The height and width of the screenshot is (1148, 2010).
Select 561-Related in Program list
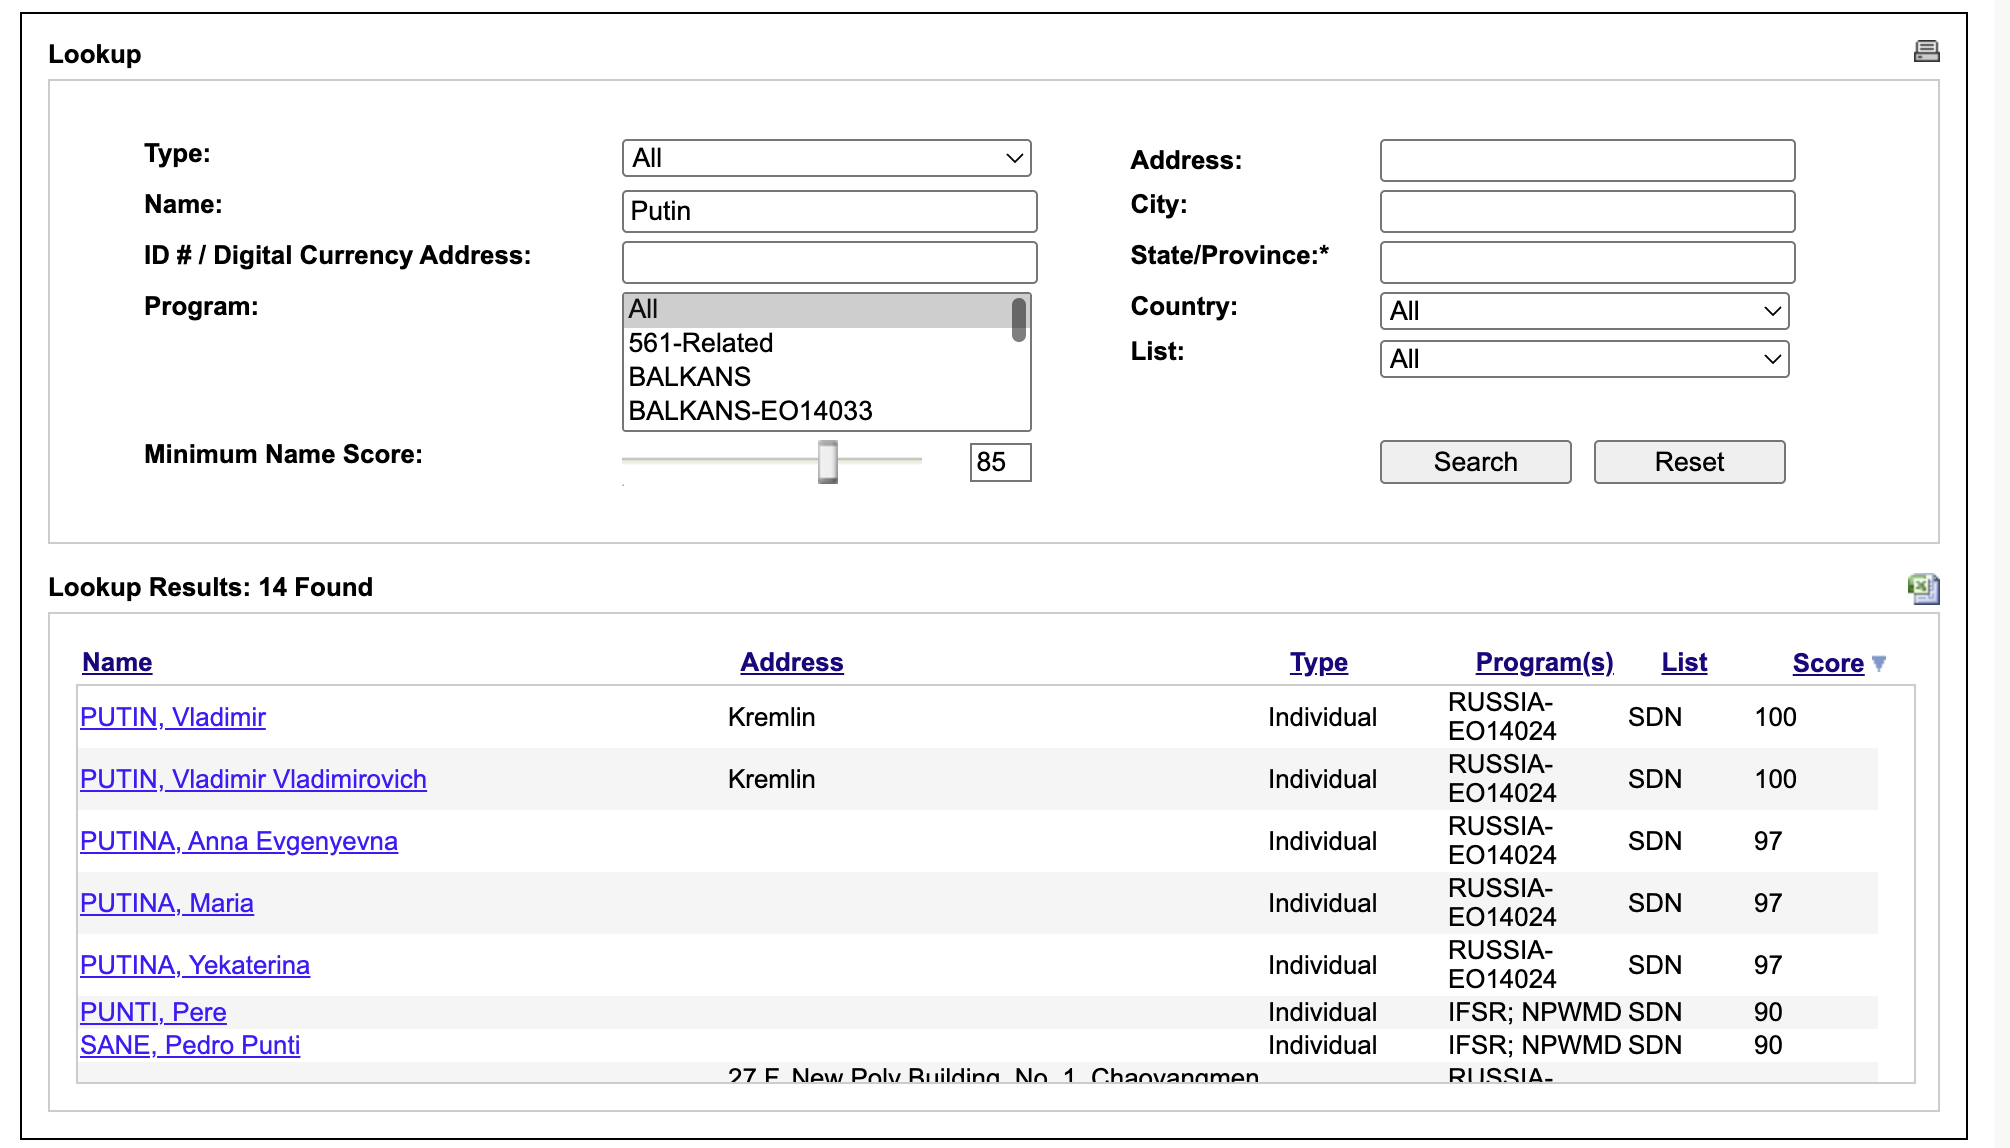click(x=700, y=343)
